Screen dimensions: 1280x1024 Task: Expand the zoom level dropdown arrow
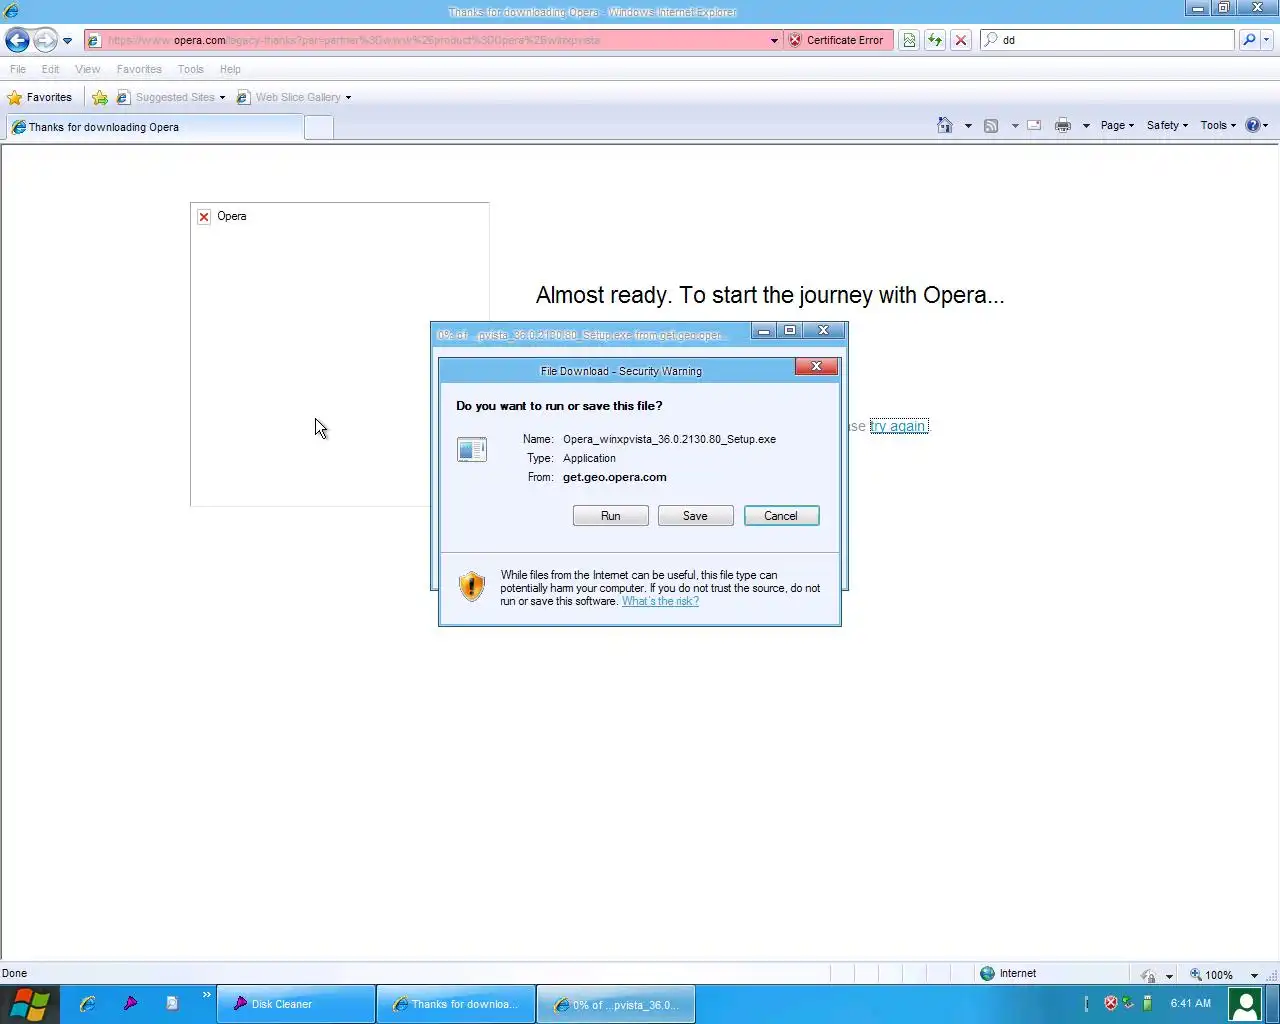coord(1254,975)
